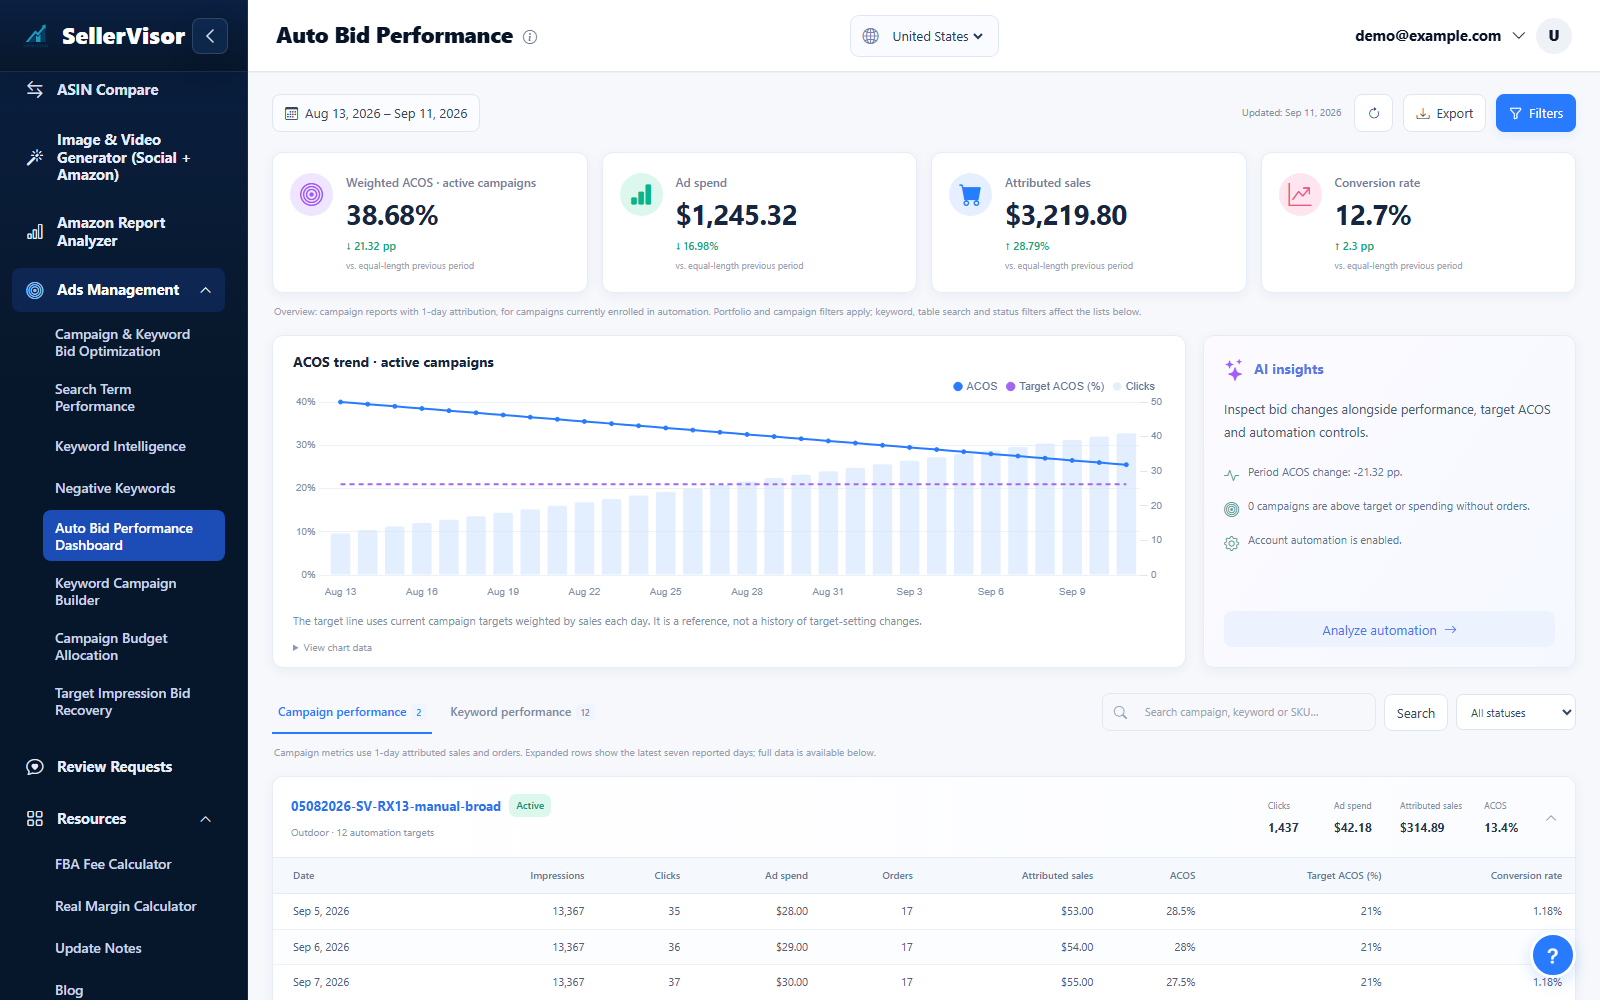Click the SellerVisor logo icon
This screenshot has height=1000, width=1600.
(36, 36)
